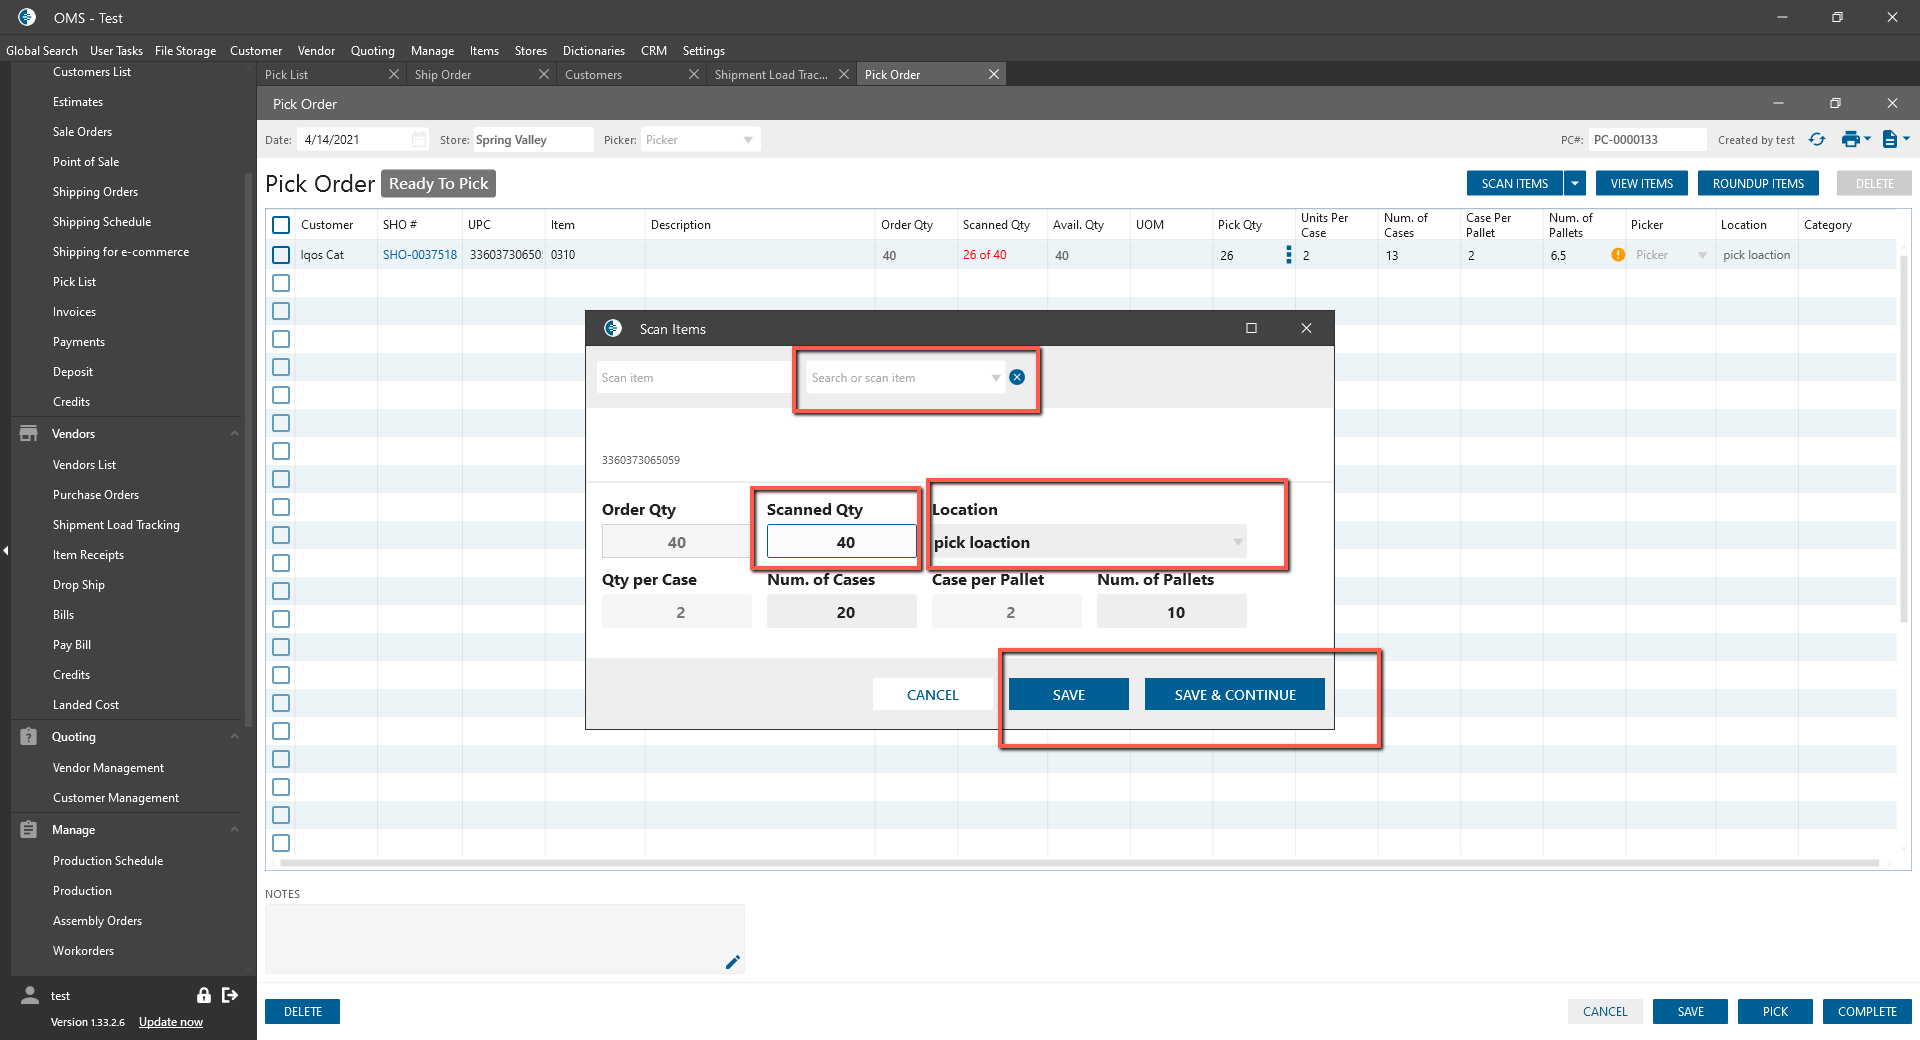
Task: Click the refresh icon beside Created by test
Action: [x=1817, y=140]
